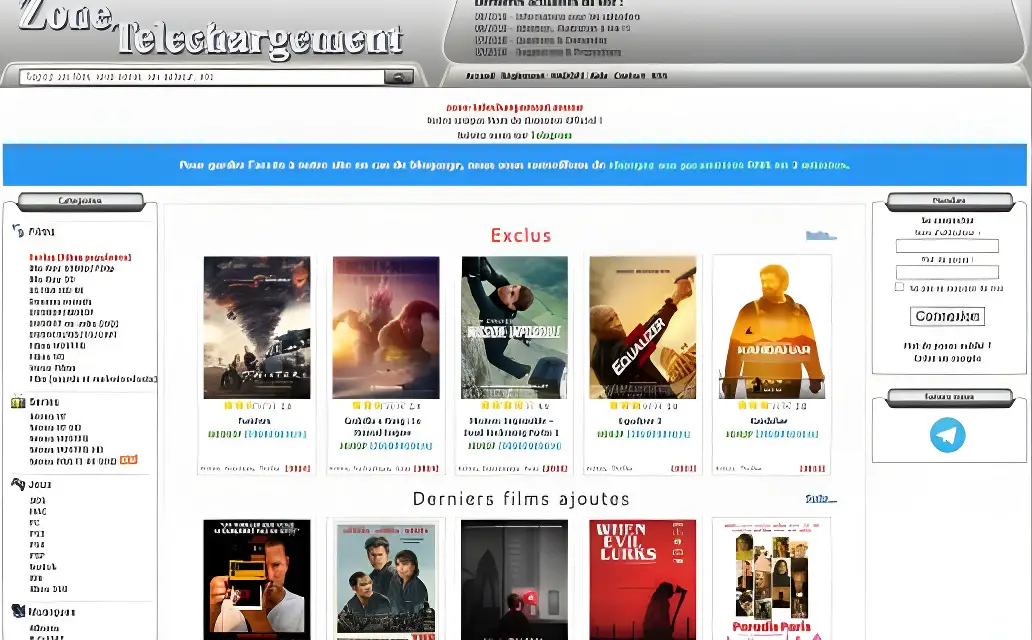Open the Mission Impossible poster
Viewport: 1032px width, 640px height.
[514, 327]
